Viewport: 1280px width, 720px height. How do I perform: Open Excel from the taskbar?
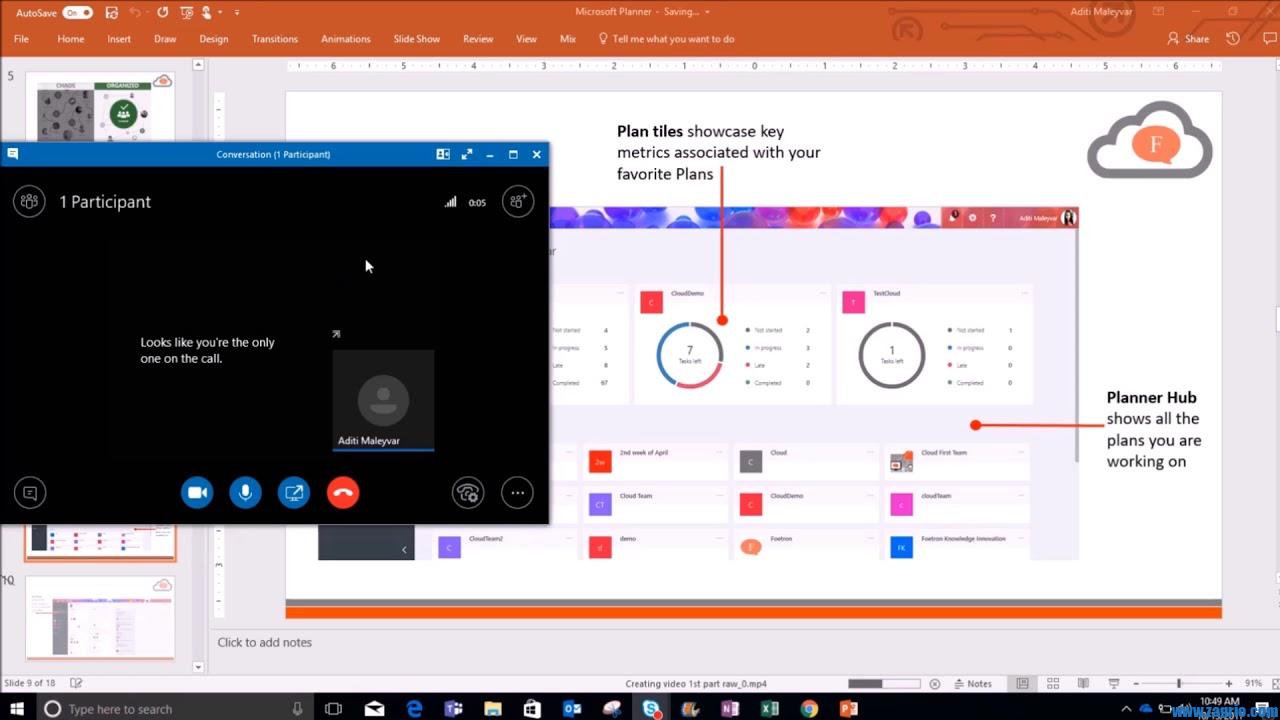770,709
